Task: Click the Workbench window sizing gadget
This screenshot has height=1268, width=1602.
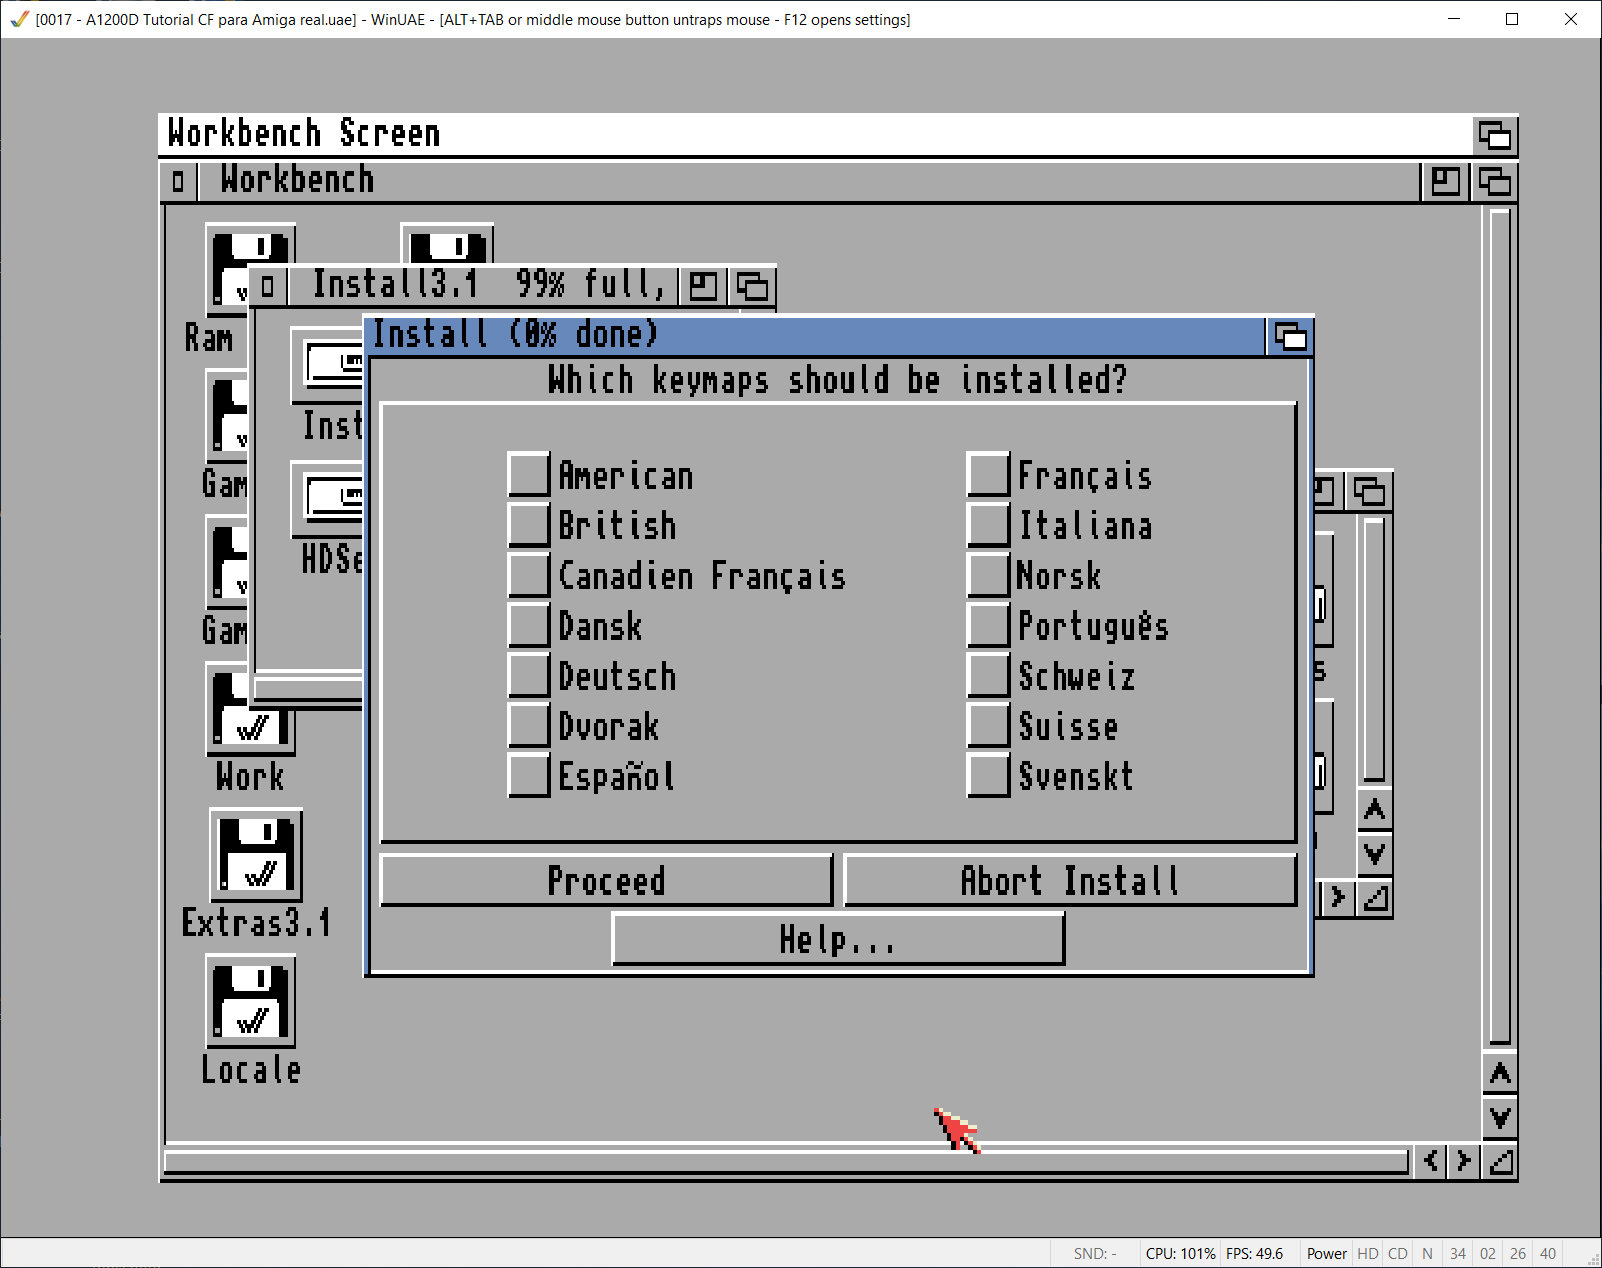Action: (1500, 1160)
